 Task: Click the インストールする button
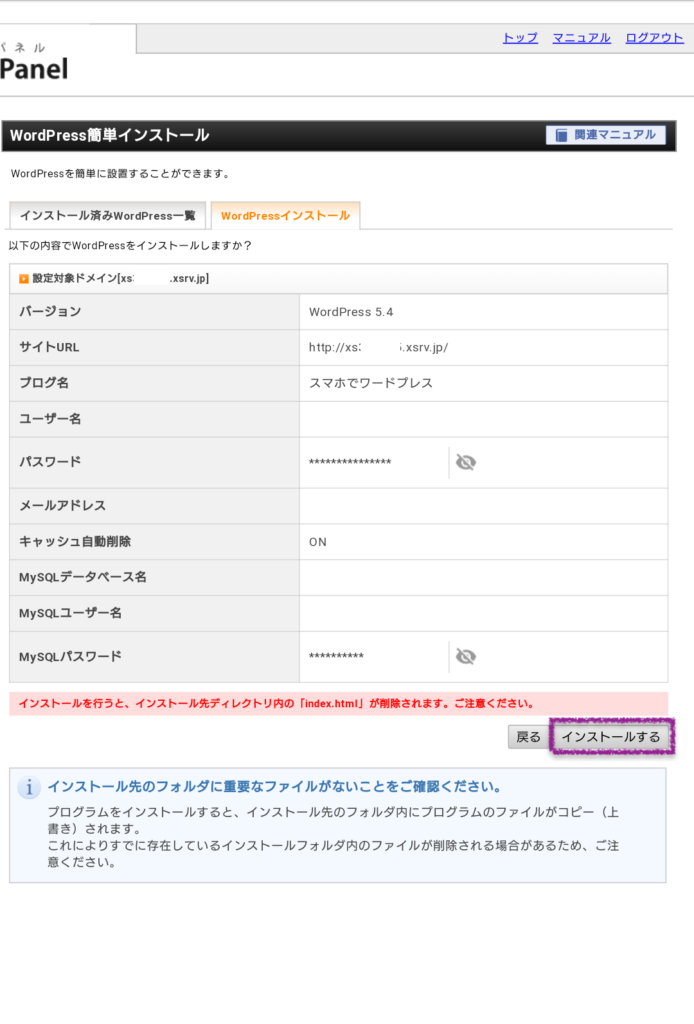[611, 737]
